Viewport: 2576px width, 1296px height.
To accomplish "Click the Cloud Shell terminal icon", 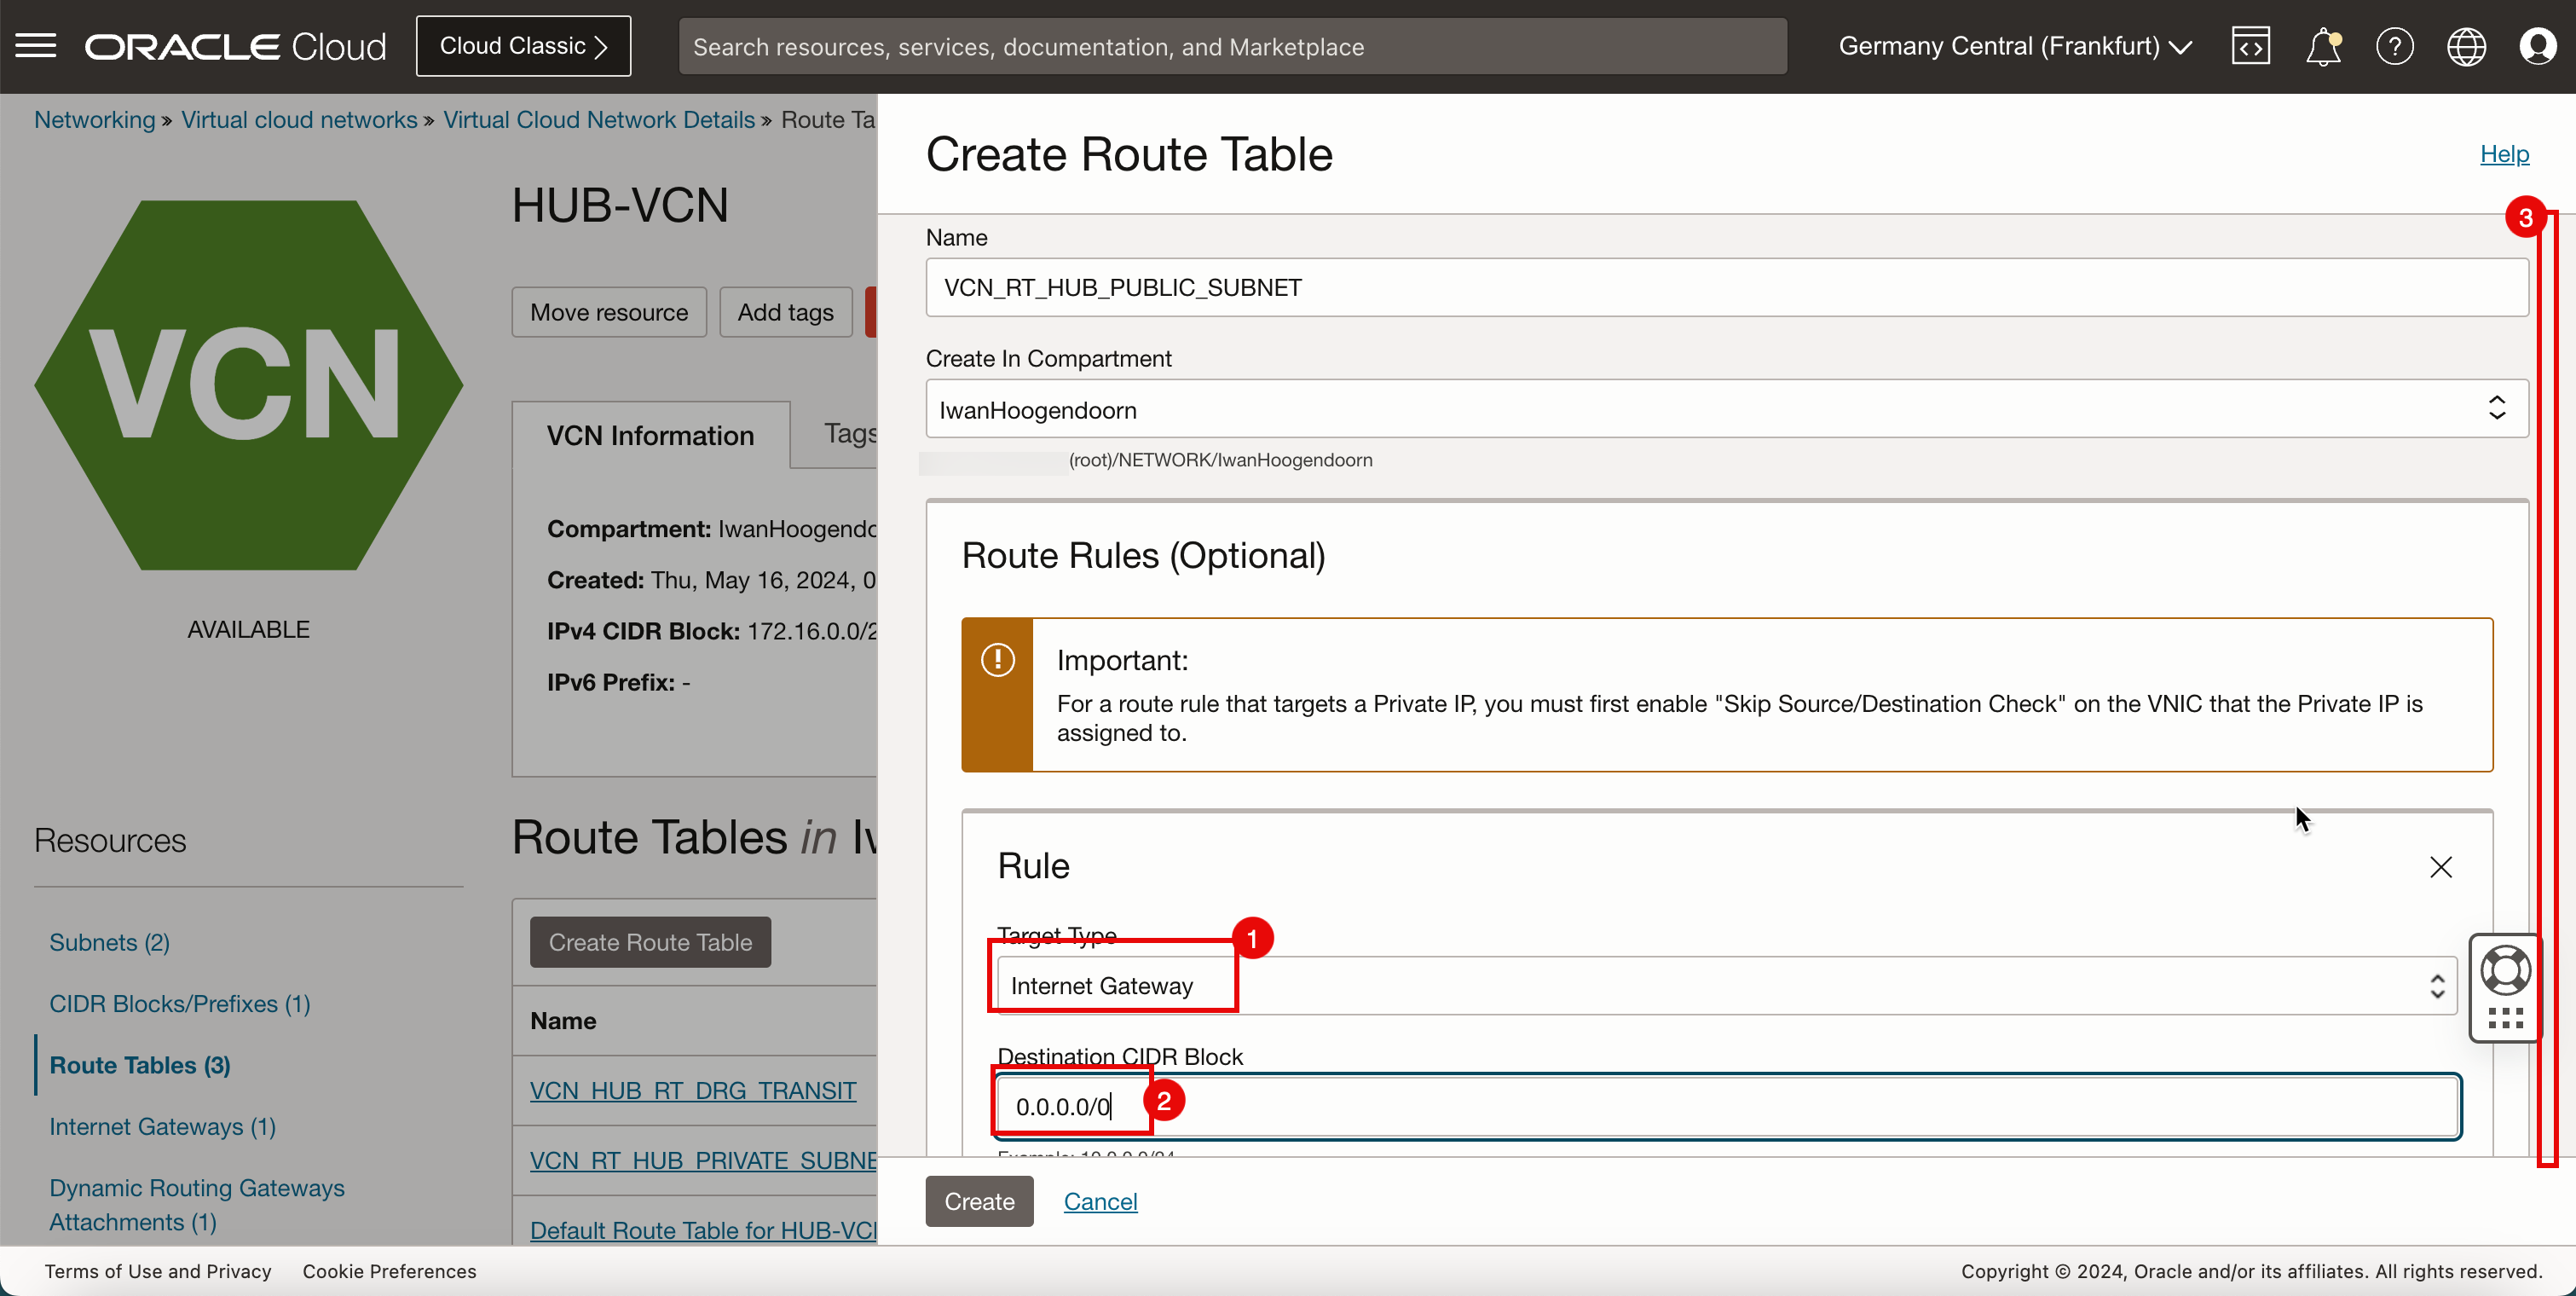I will coord(2250,44).
